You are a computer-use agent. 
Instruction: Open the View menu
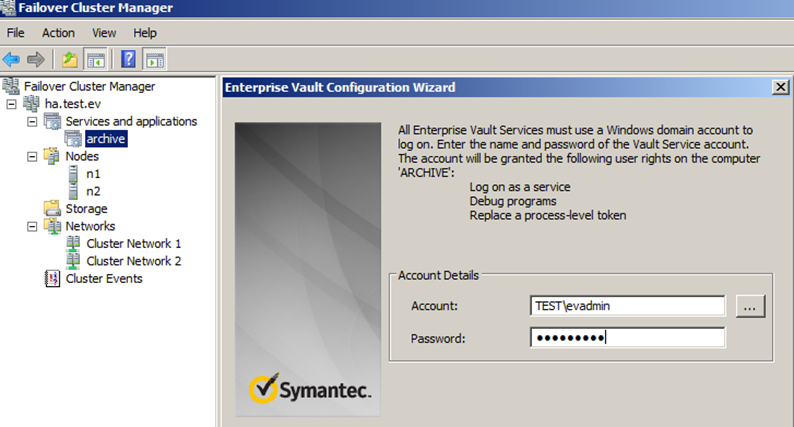pyautogui.click(x=104, y=33)
